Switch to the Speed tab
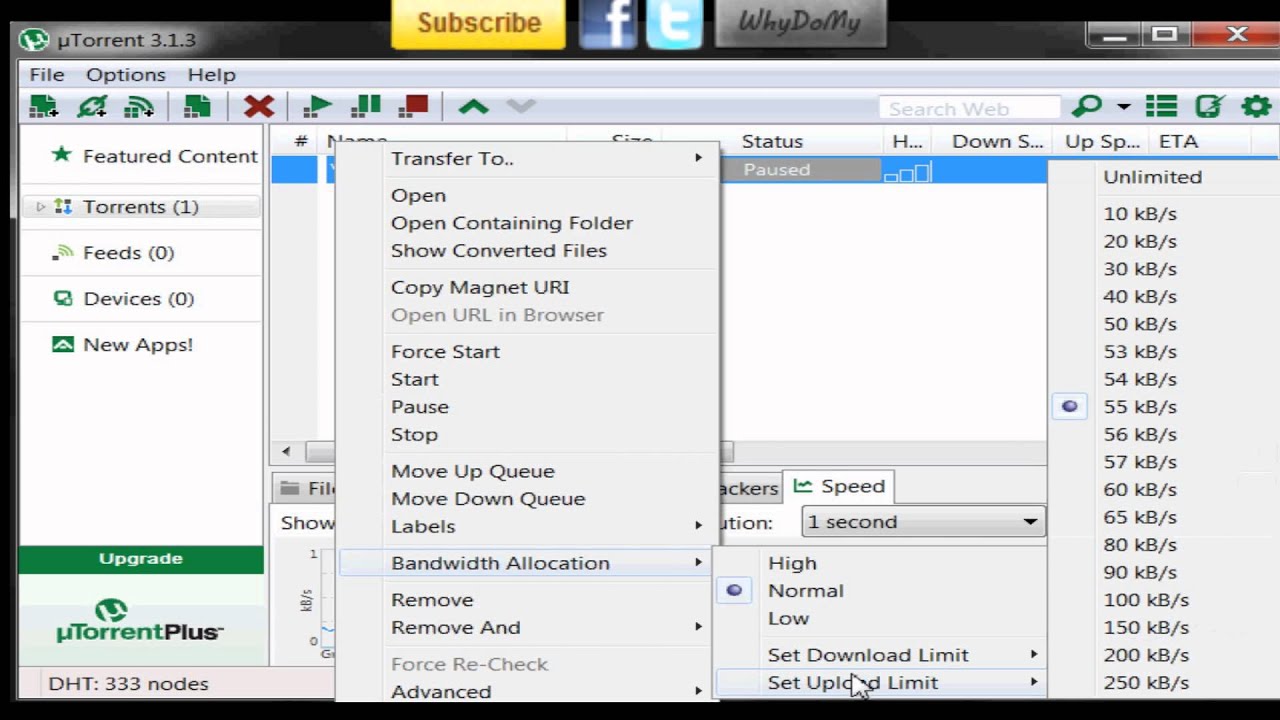Screen dimensions: 1280x720 [x=839, y=486]
